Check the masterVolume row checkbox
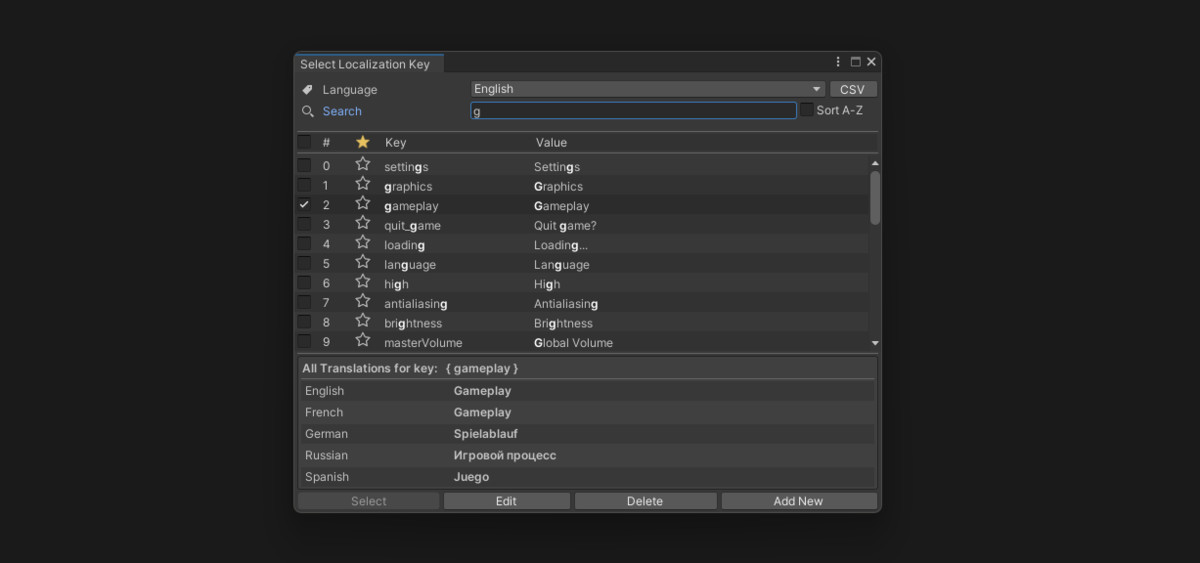This screenshot has width=1200, height=563. [304, 341]
